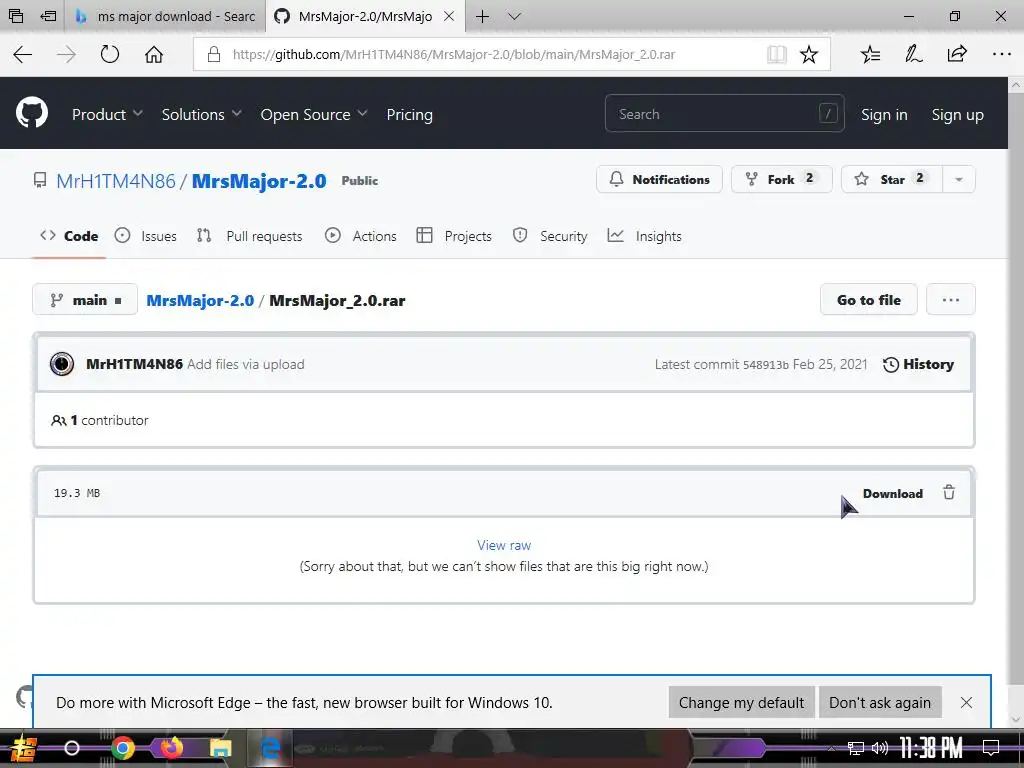Screen dimensions: 1024x768
Task: Open the browser home page icon
Action: point(153,54)
